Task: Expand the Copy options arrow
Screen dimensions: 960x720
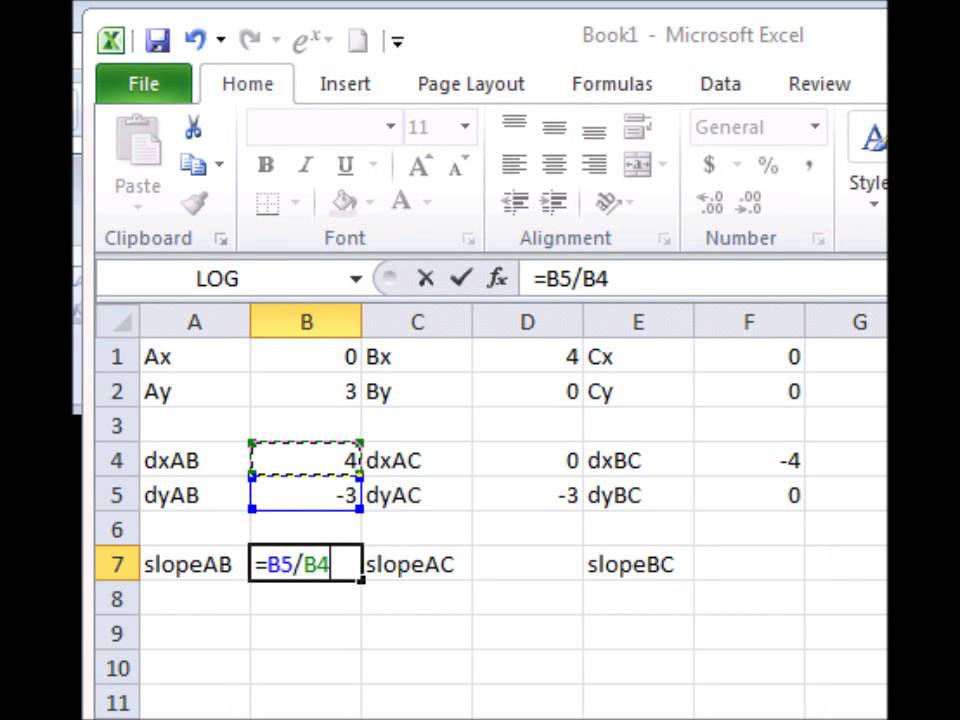Action: coord(220,165)
